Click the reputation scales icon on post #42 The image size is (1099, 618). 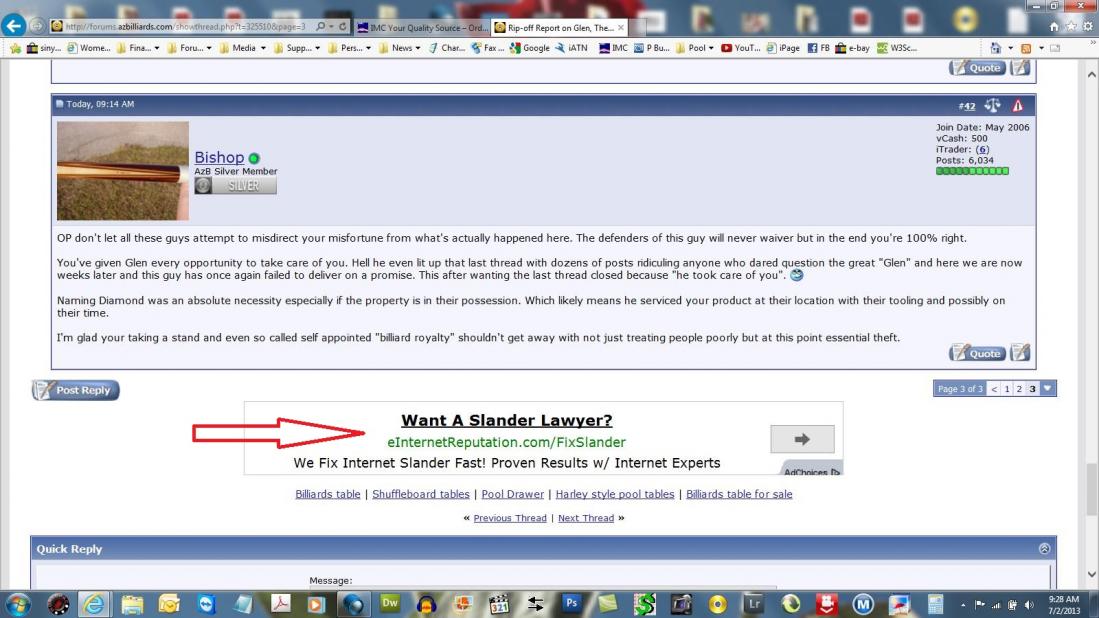993,105
